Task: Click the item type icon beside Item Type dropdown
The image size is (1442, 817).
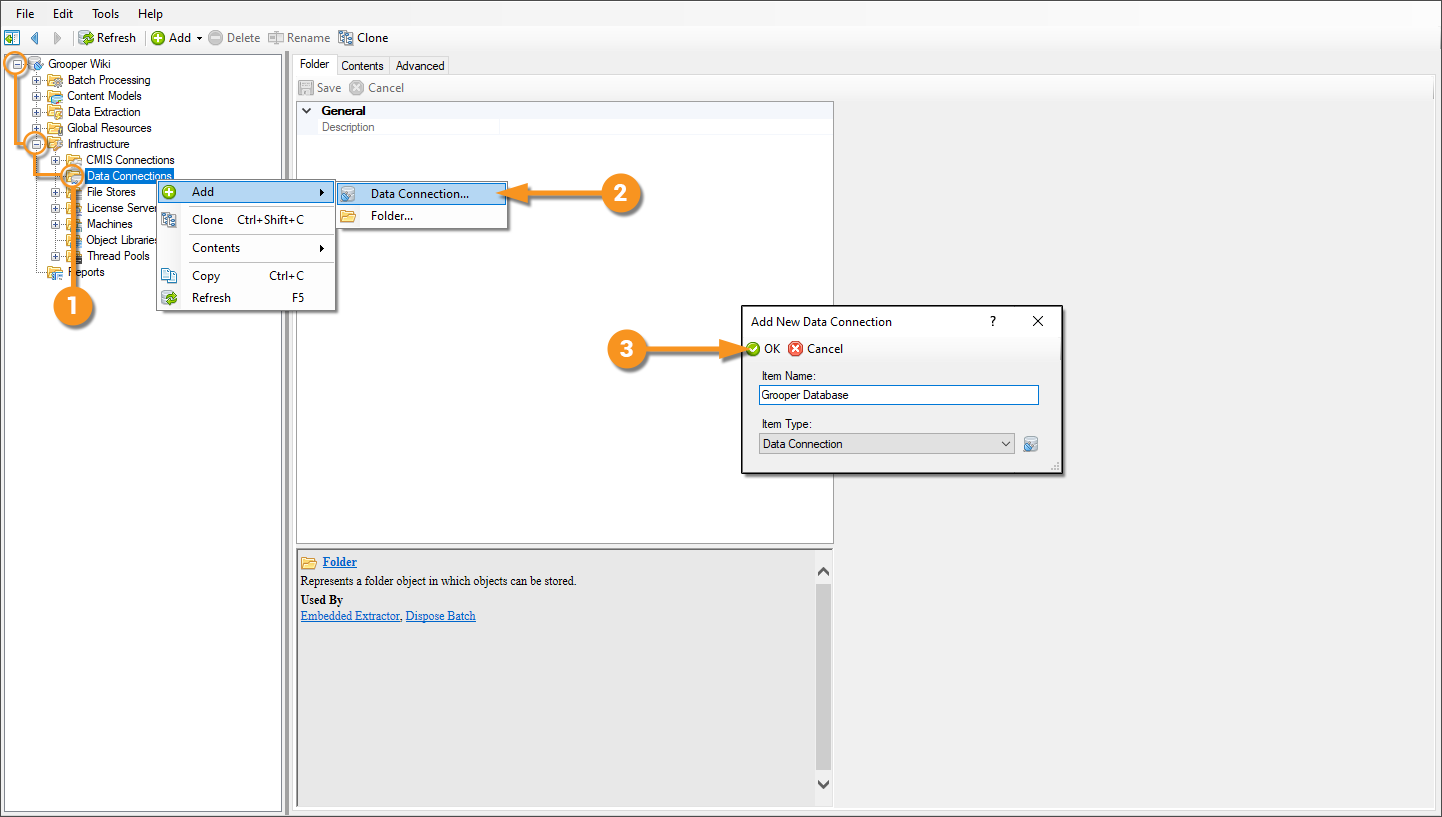Action: click(x=1031, y=444)
